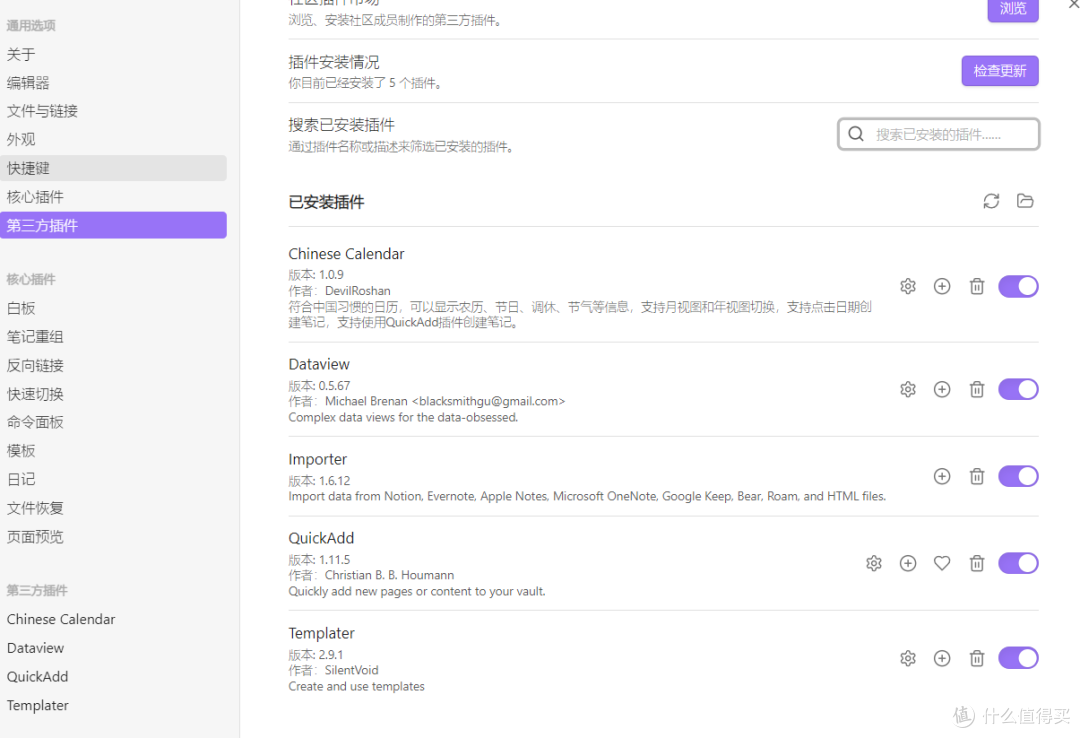Turn off the Dataview plugin toggle
Image resolution: width=1080 pixels, height=738 pixels.
click(1018, 389)
